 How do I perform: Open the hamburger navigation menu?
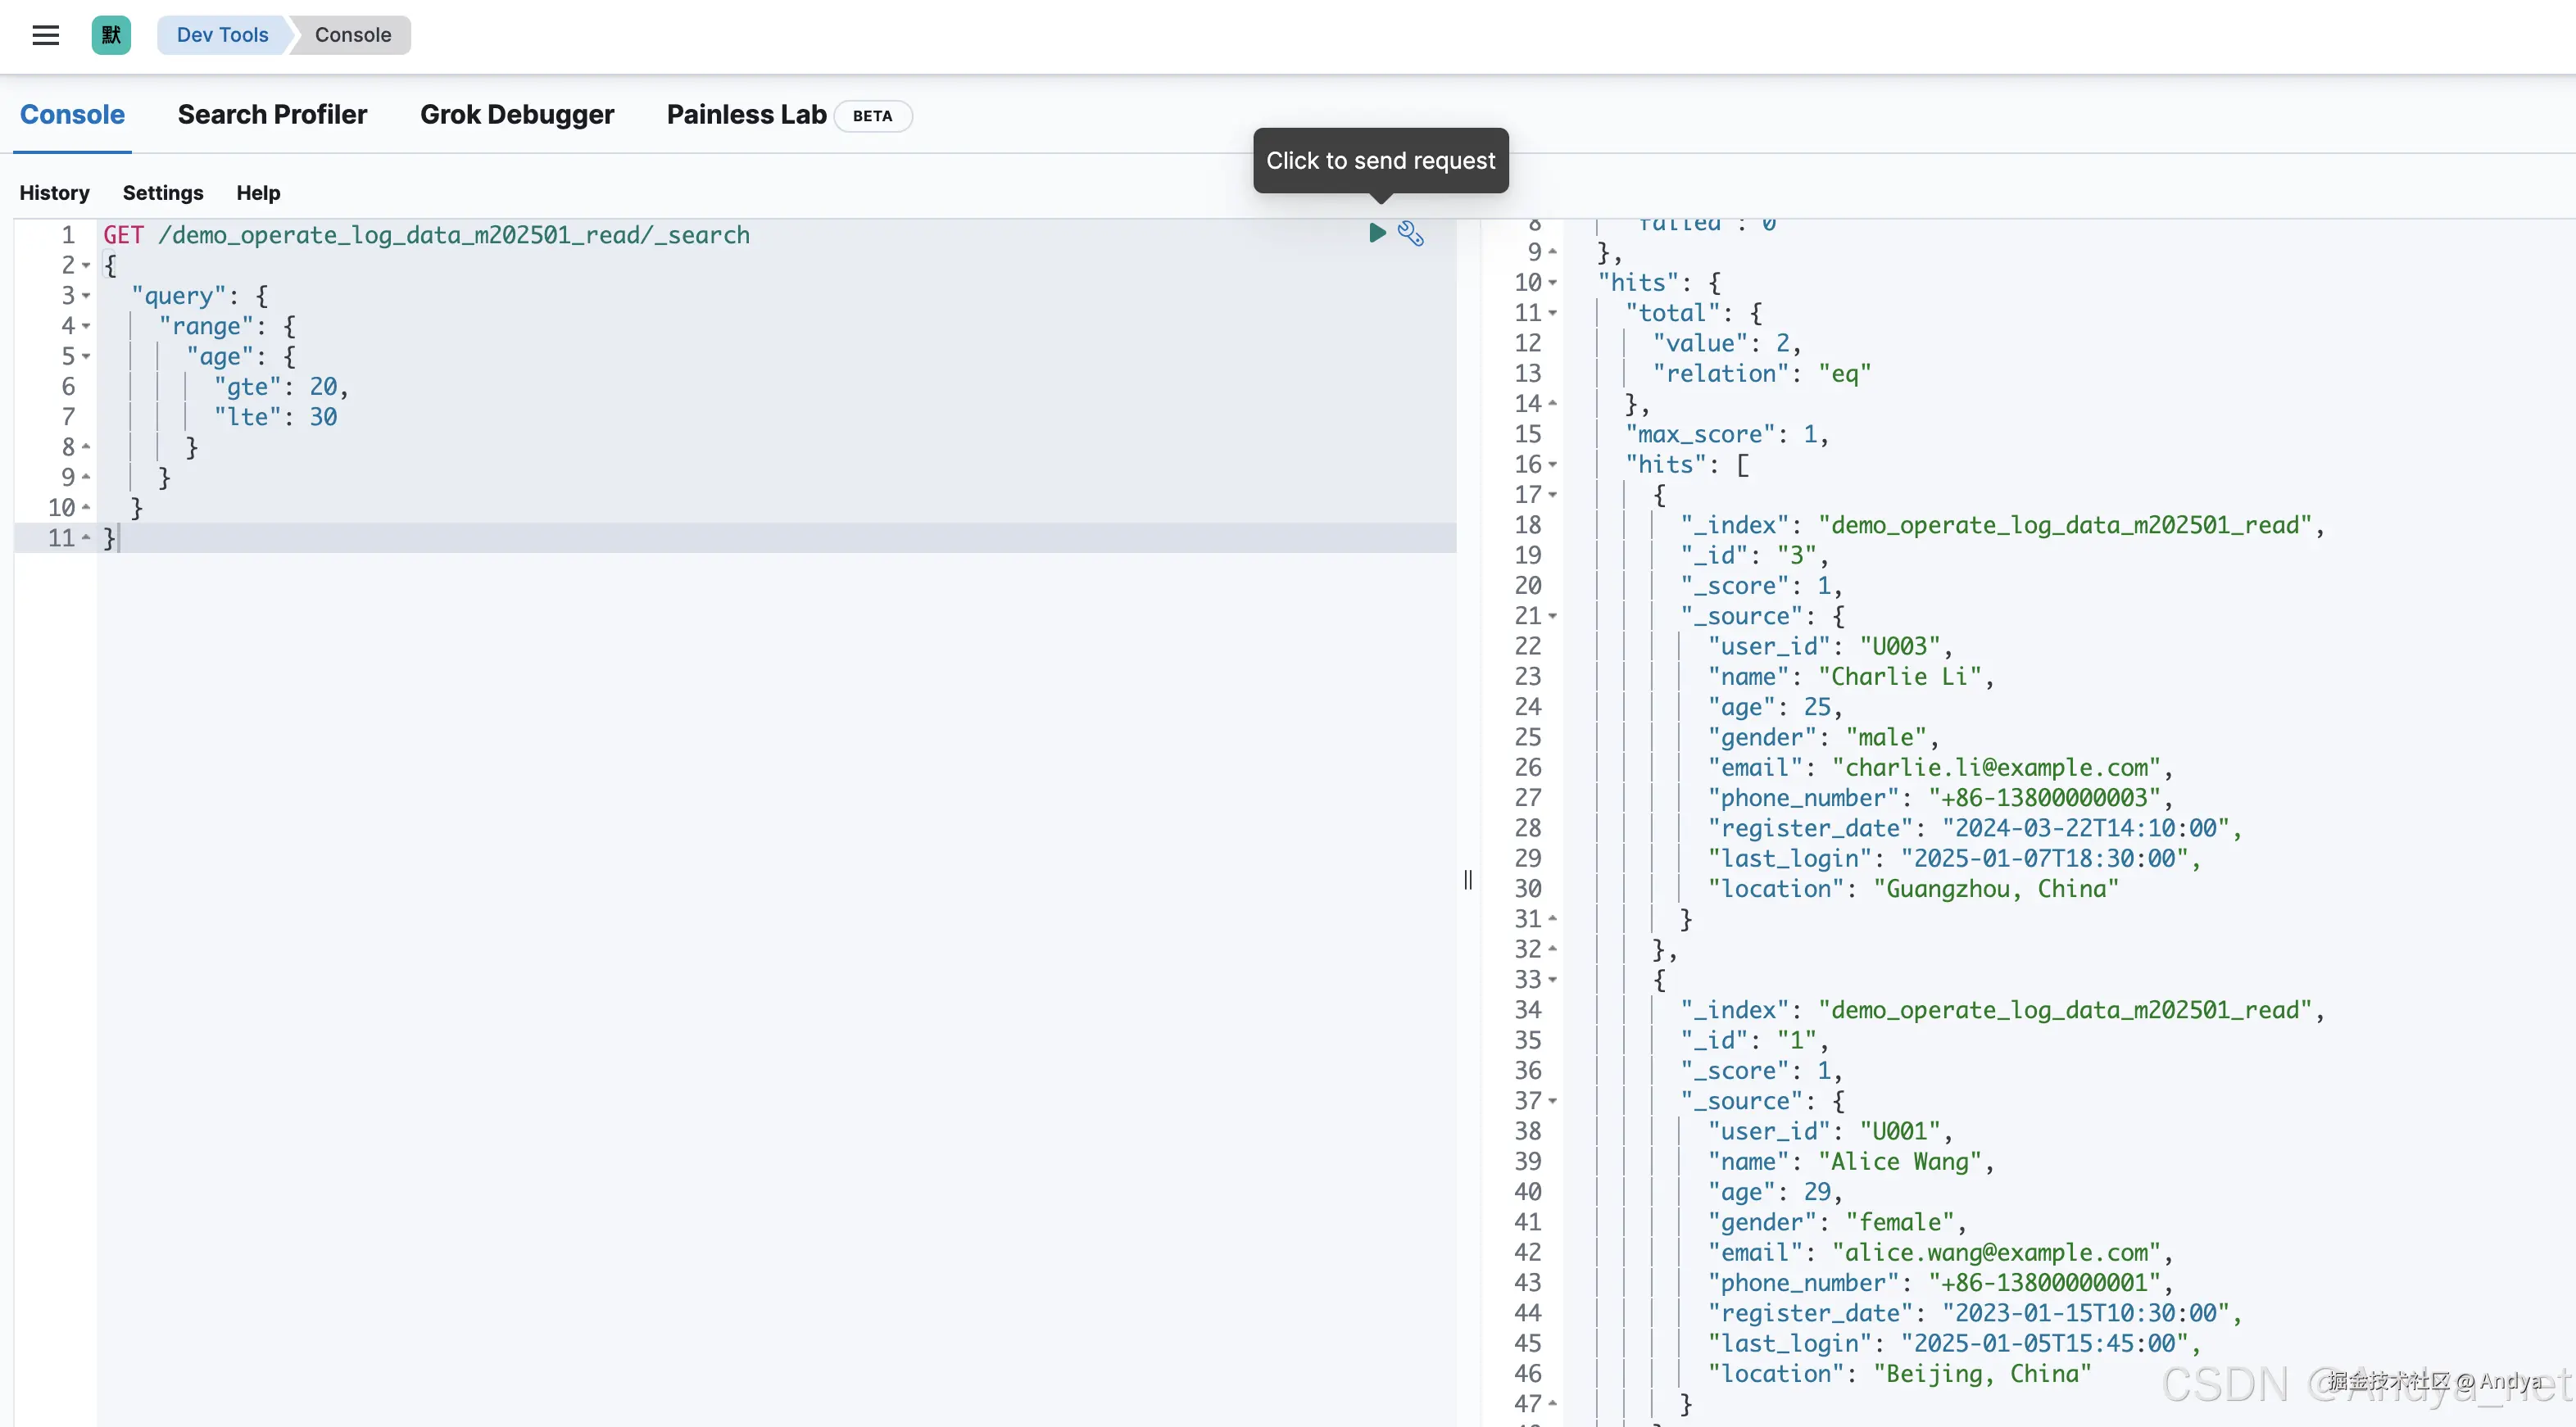coord(46,35)
